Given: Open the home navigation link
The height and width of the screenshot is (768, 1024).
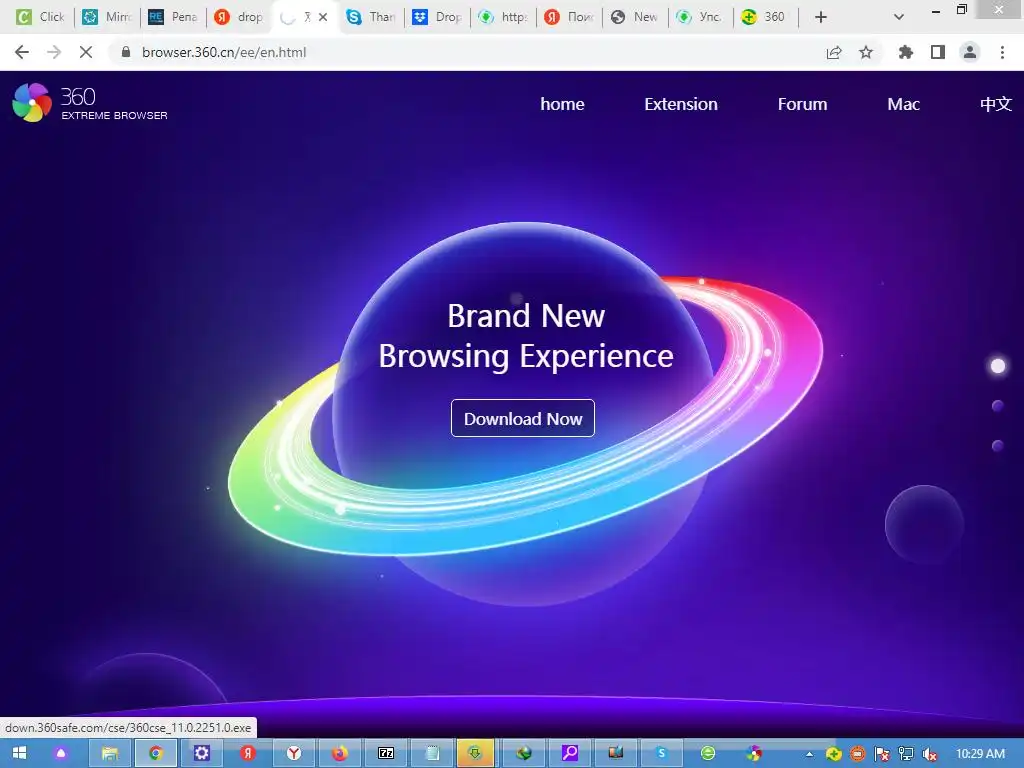Looking at the screenshot, I should click(x=562, y=104).
